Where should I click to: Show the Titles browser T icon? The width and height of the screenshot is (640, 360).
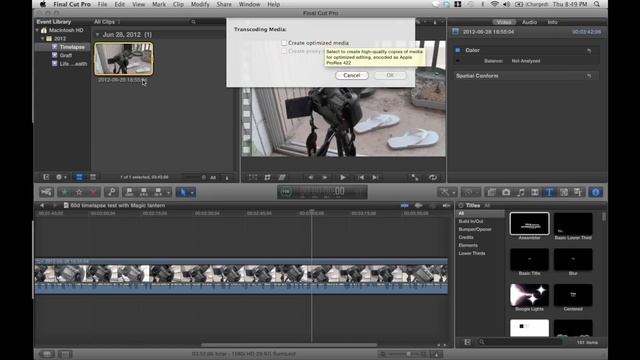point(549,192)
